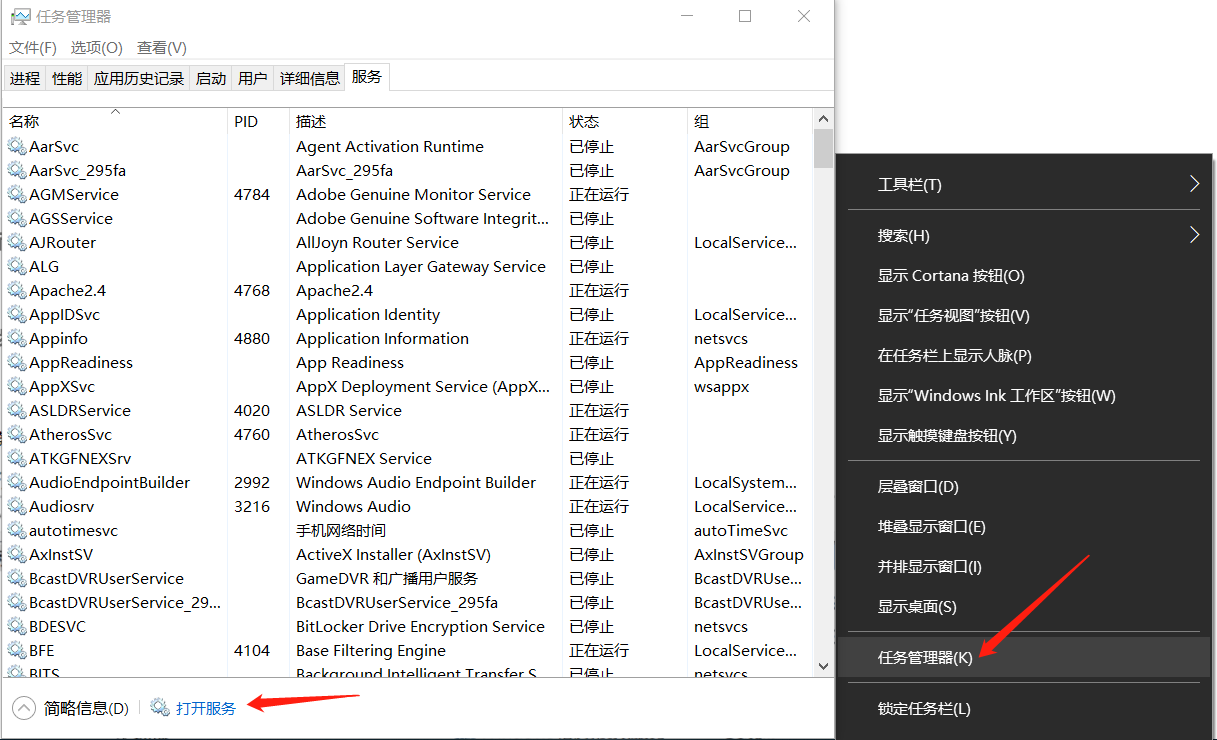Image resolution: width=1217 pixels, height=740 pixels.
Task: Click the gear icon beside AxInstSV
Action: tap(16, 554)
